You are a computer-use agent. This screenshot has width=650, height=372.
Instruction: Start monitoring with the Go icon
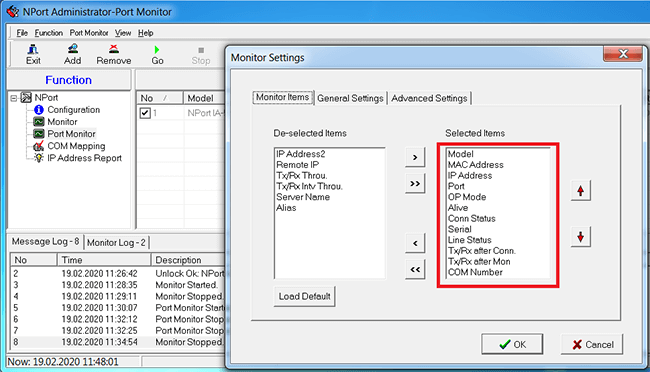tap(157, 54)
